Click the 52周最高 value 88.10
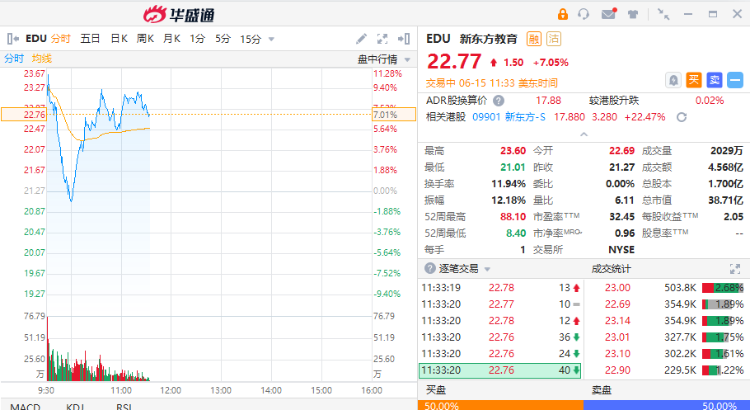750x410 pixels. pos(513,217)
